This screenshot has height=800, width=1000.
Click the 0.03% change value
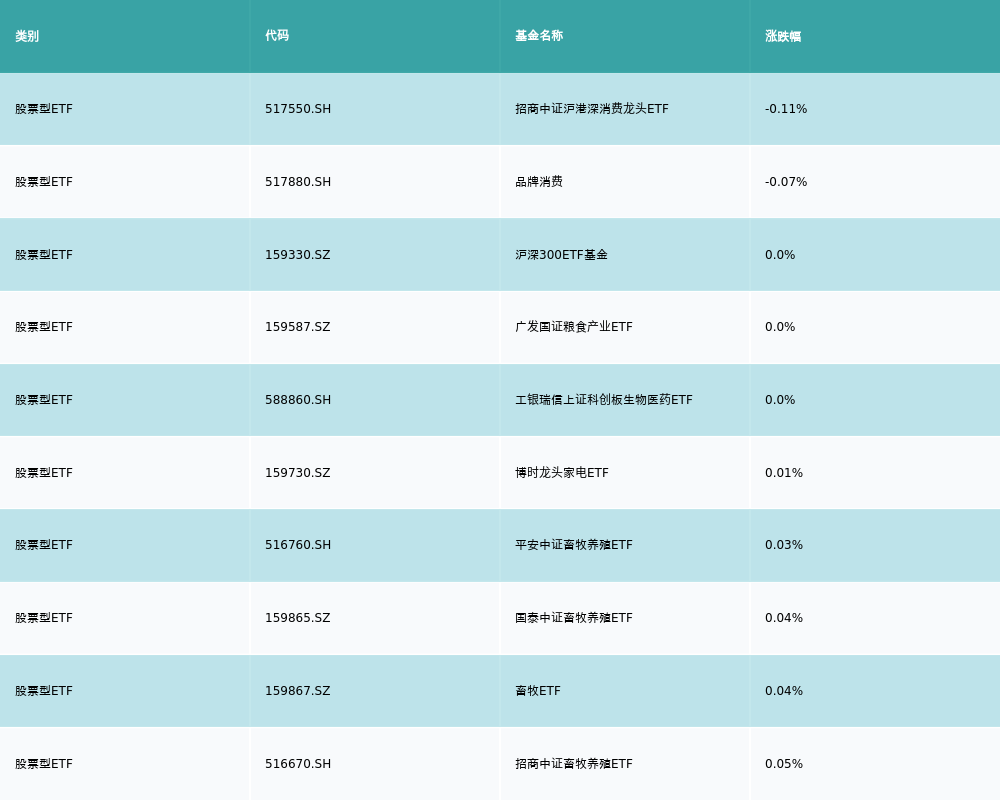(784, 545)
